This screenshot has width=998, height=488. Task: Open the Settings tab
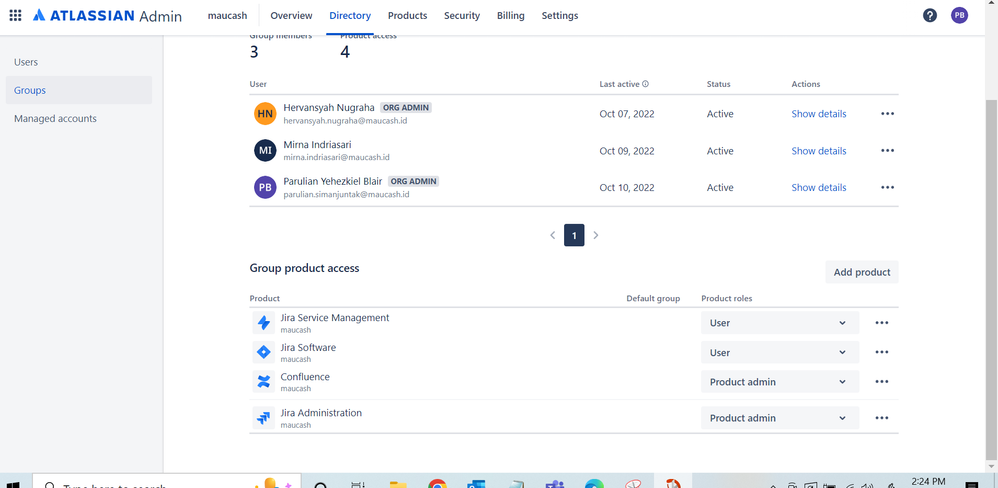pyautogui.click(x=560, y=16)
